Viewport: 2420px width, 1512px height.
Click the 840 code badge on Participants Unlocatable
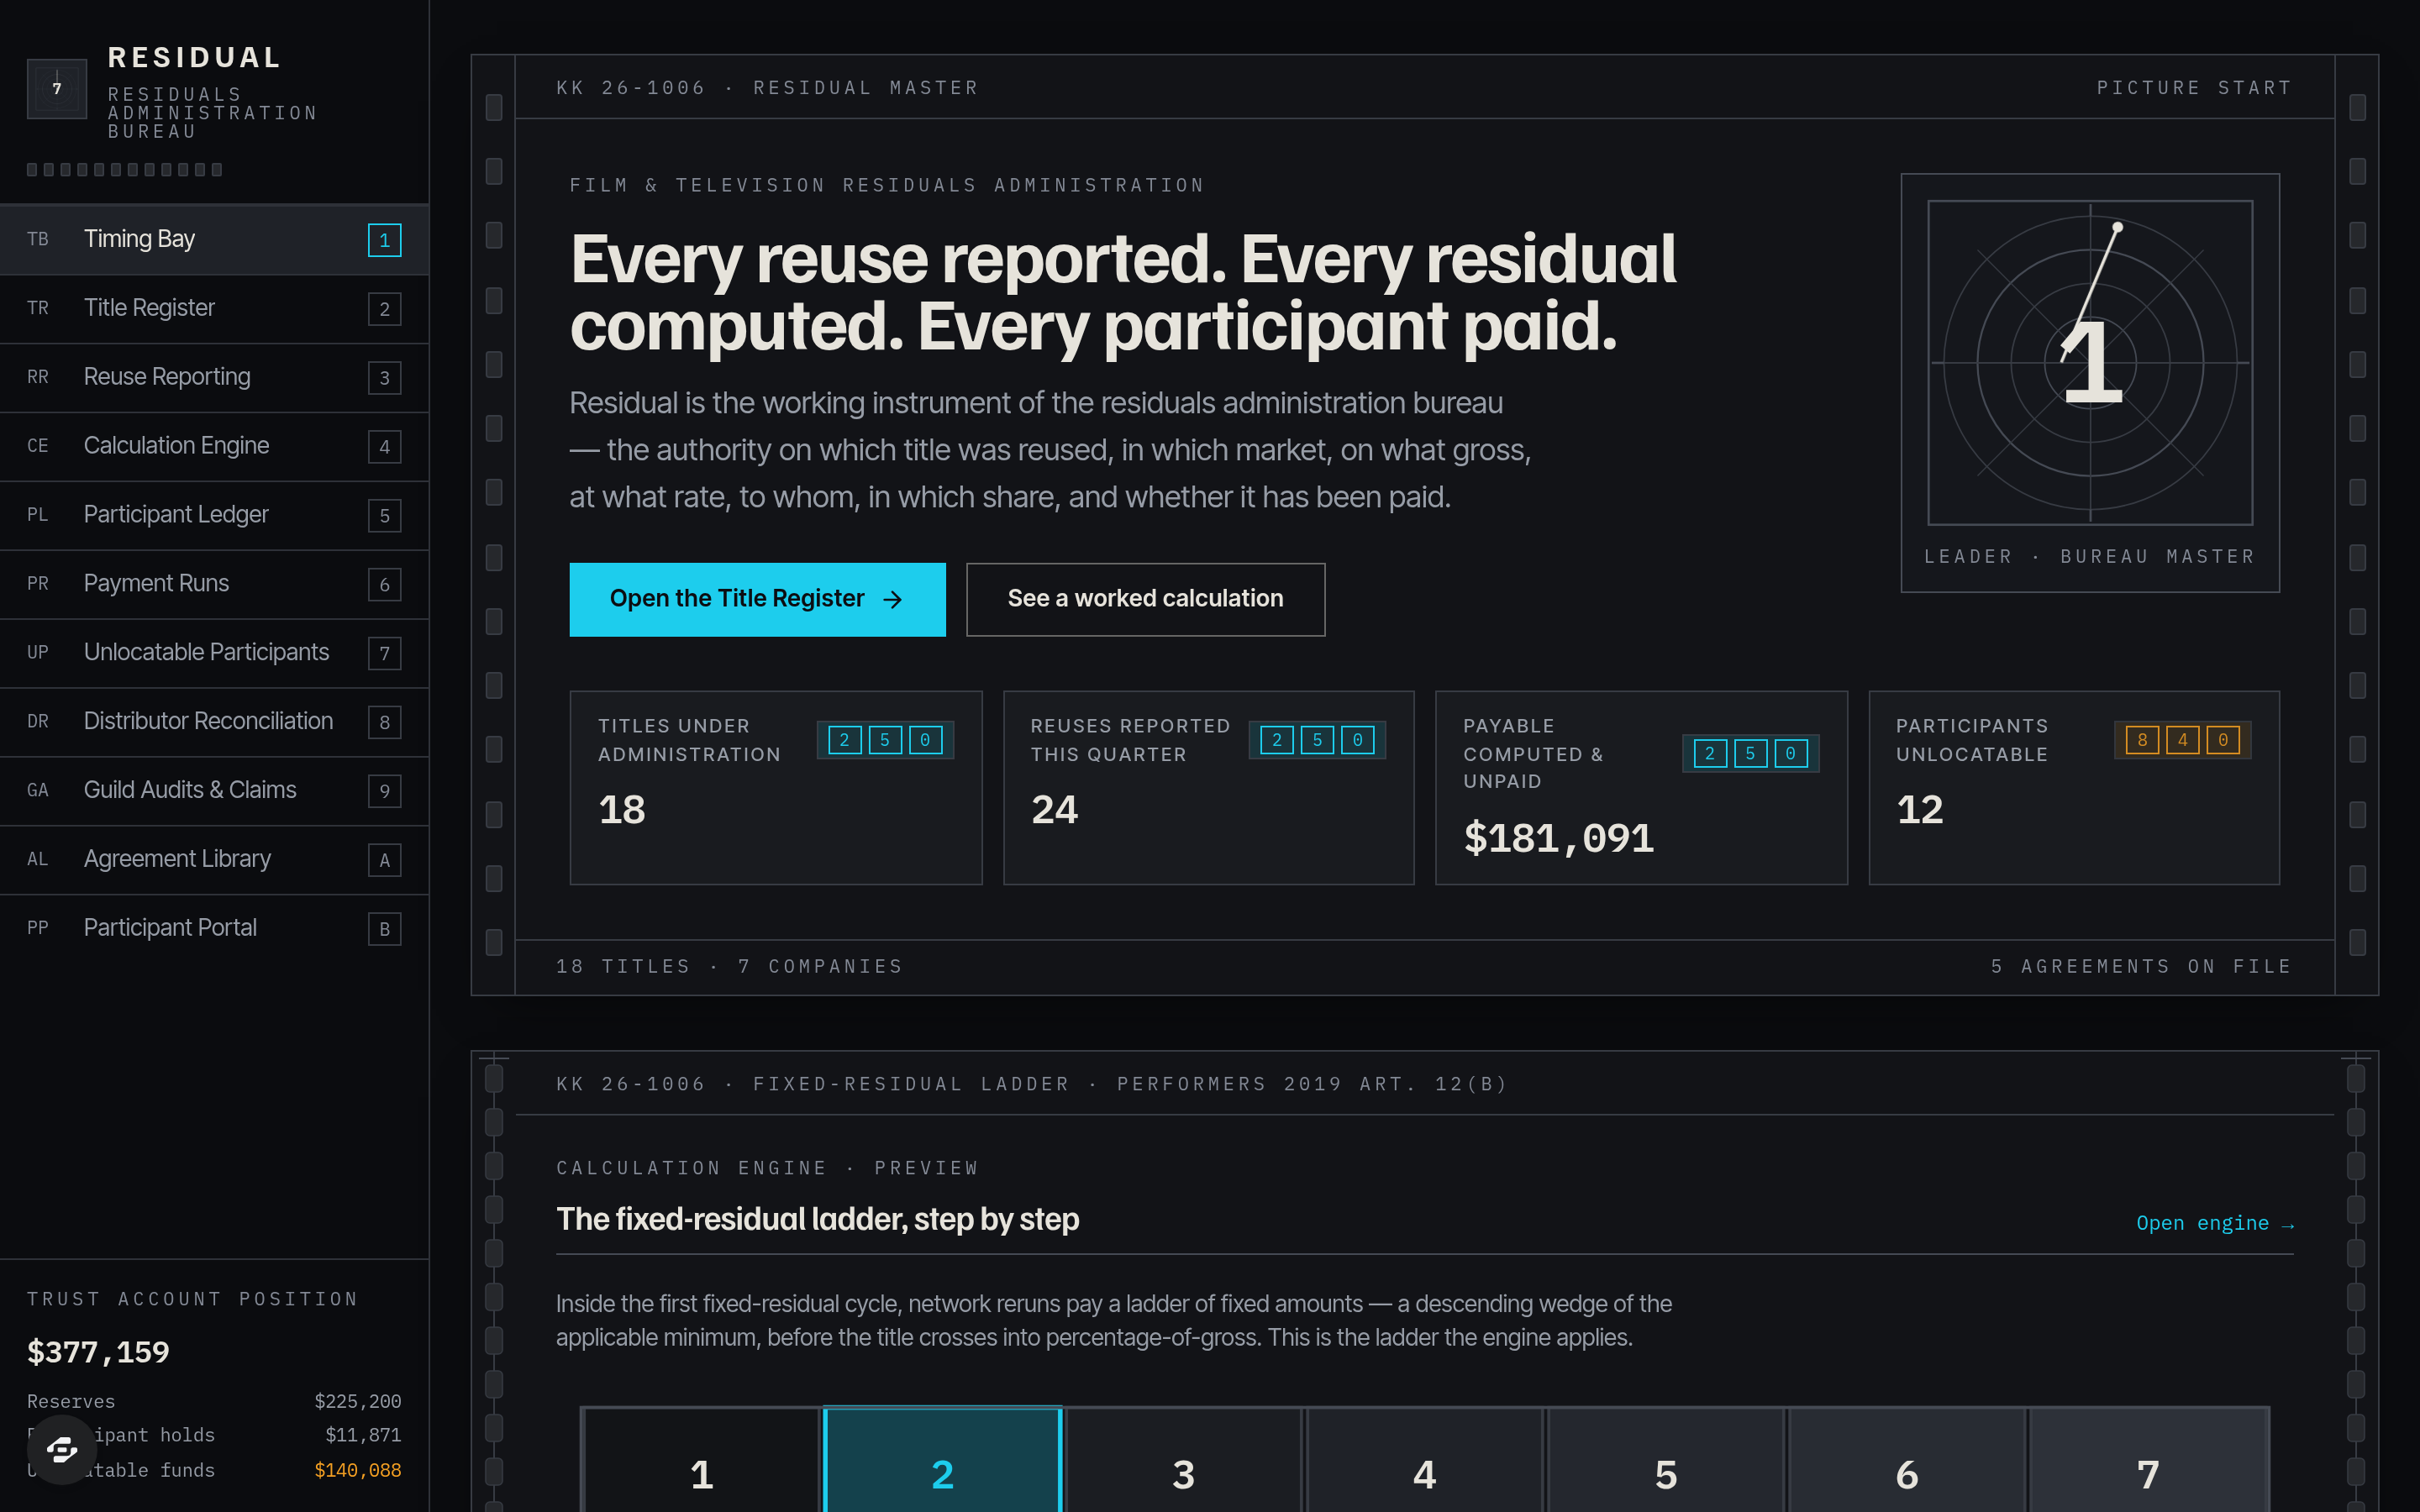2182,740
